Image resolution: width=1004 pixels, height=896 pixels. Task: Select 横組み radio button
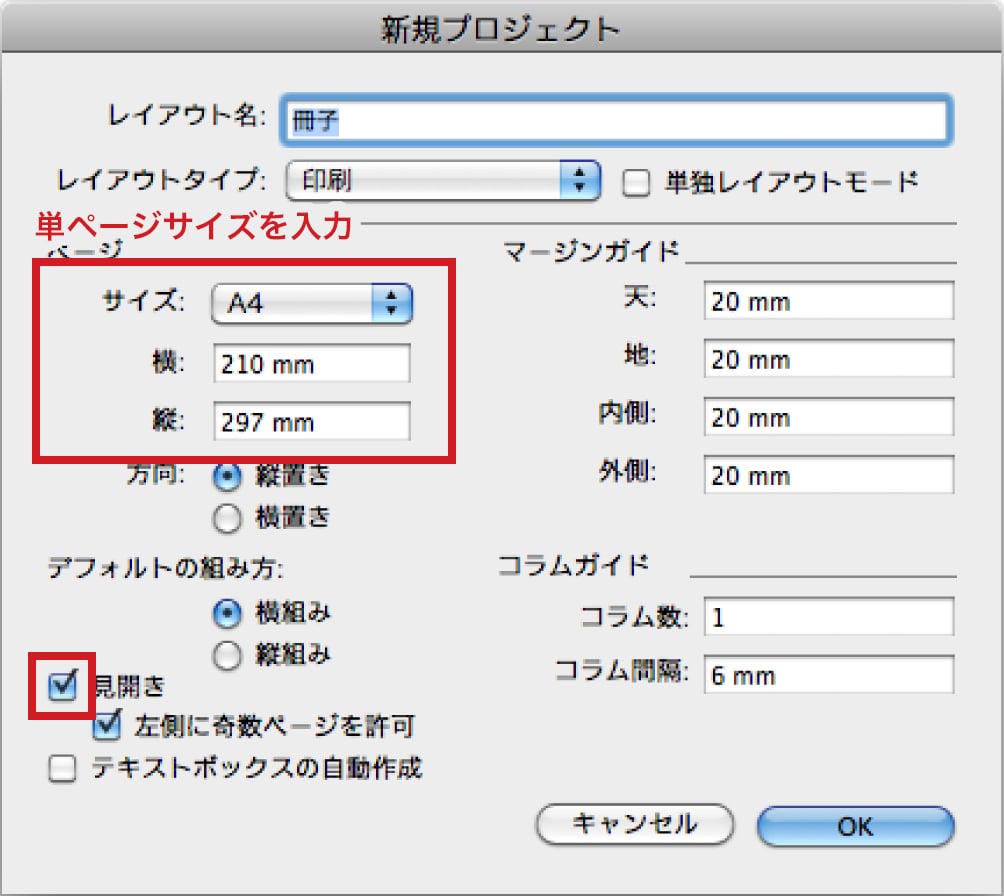tap(228, 612)
